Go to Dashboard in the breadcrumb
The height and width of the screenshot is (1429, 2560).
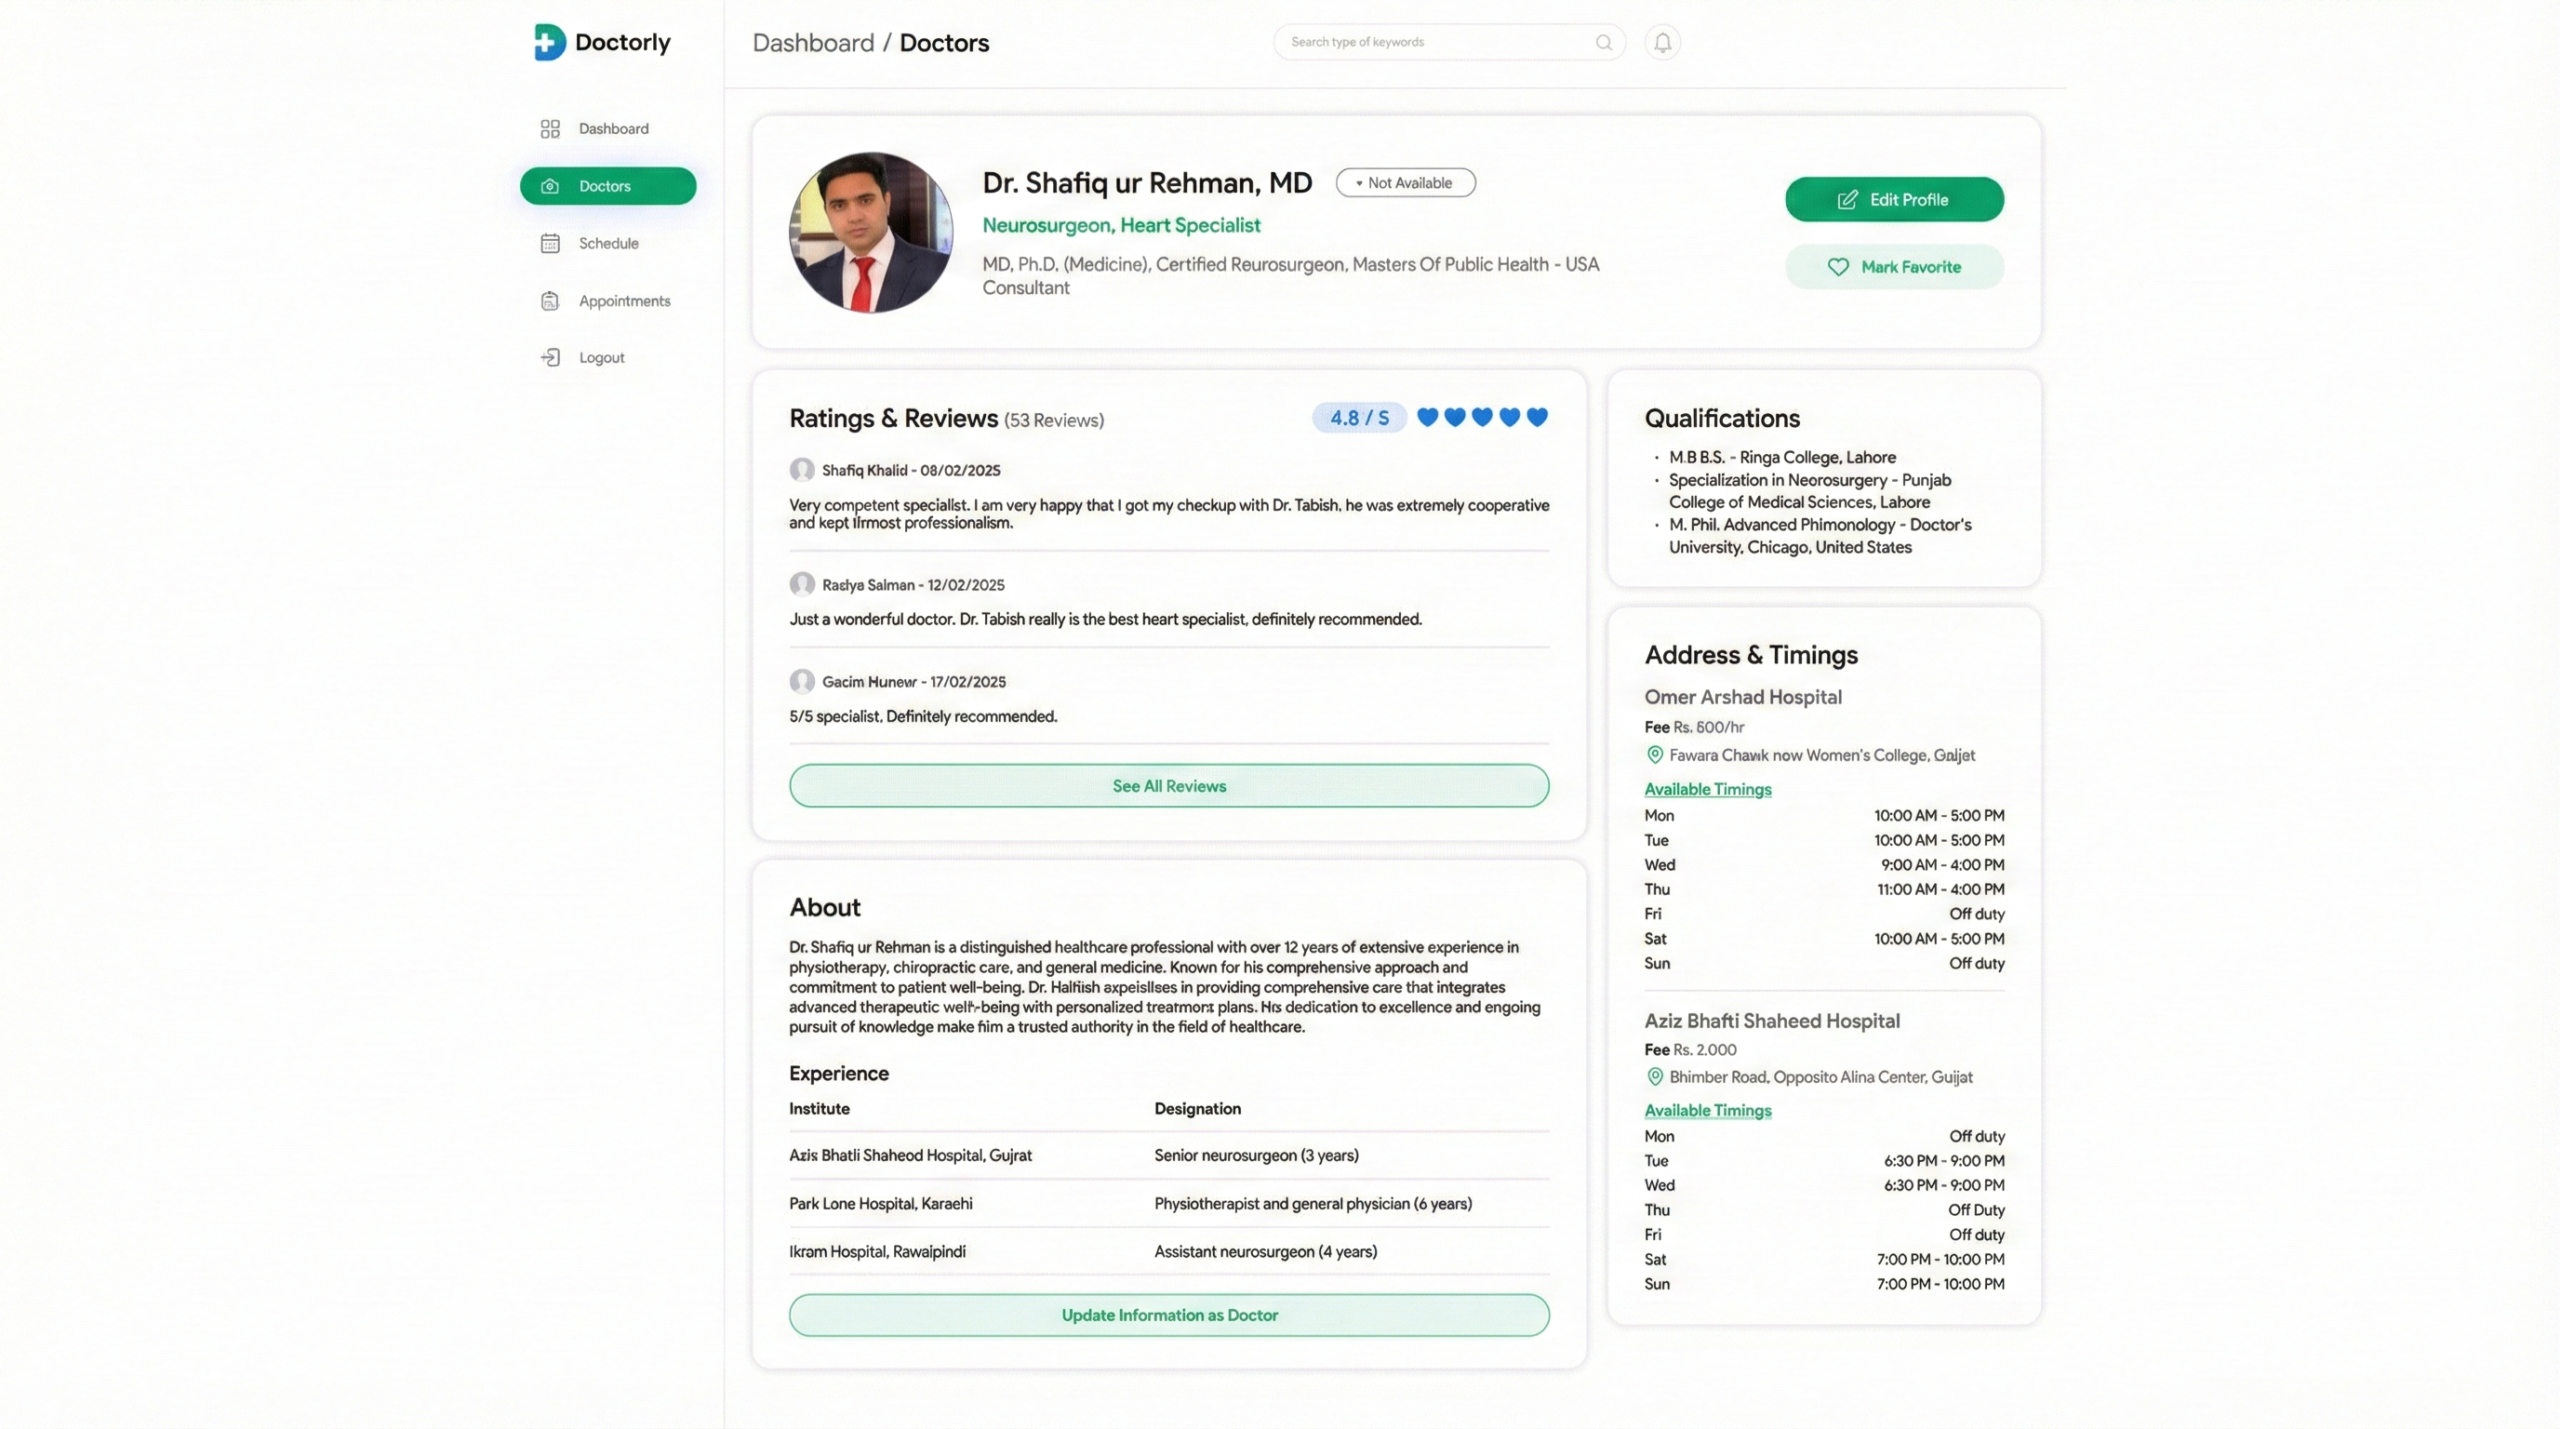point(813,43)
